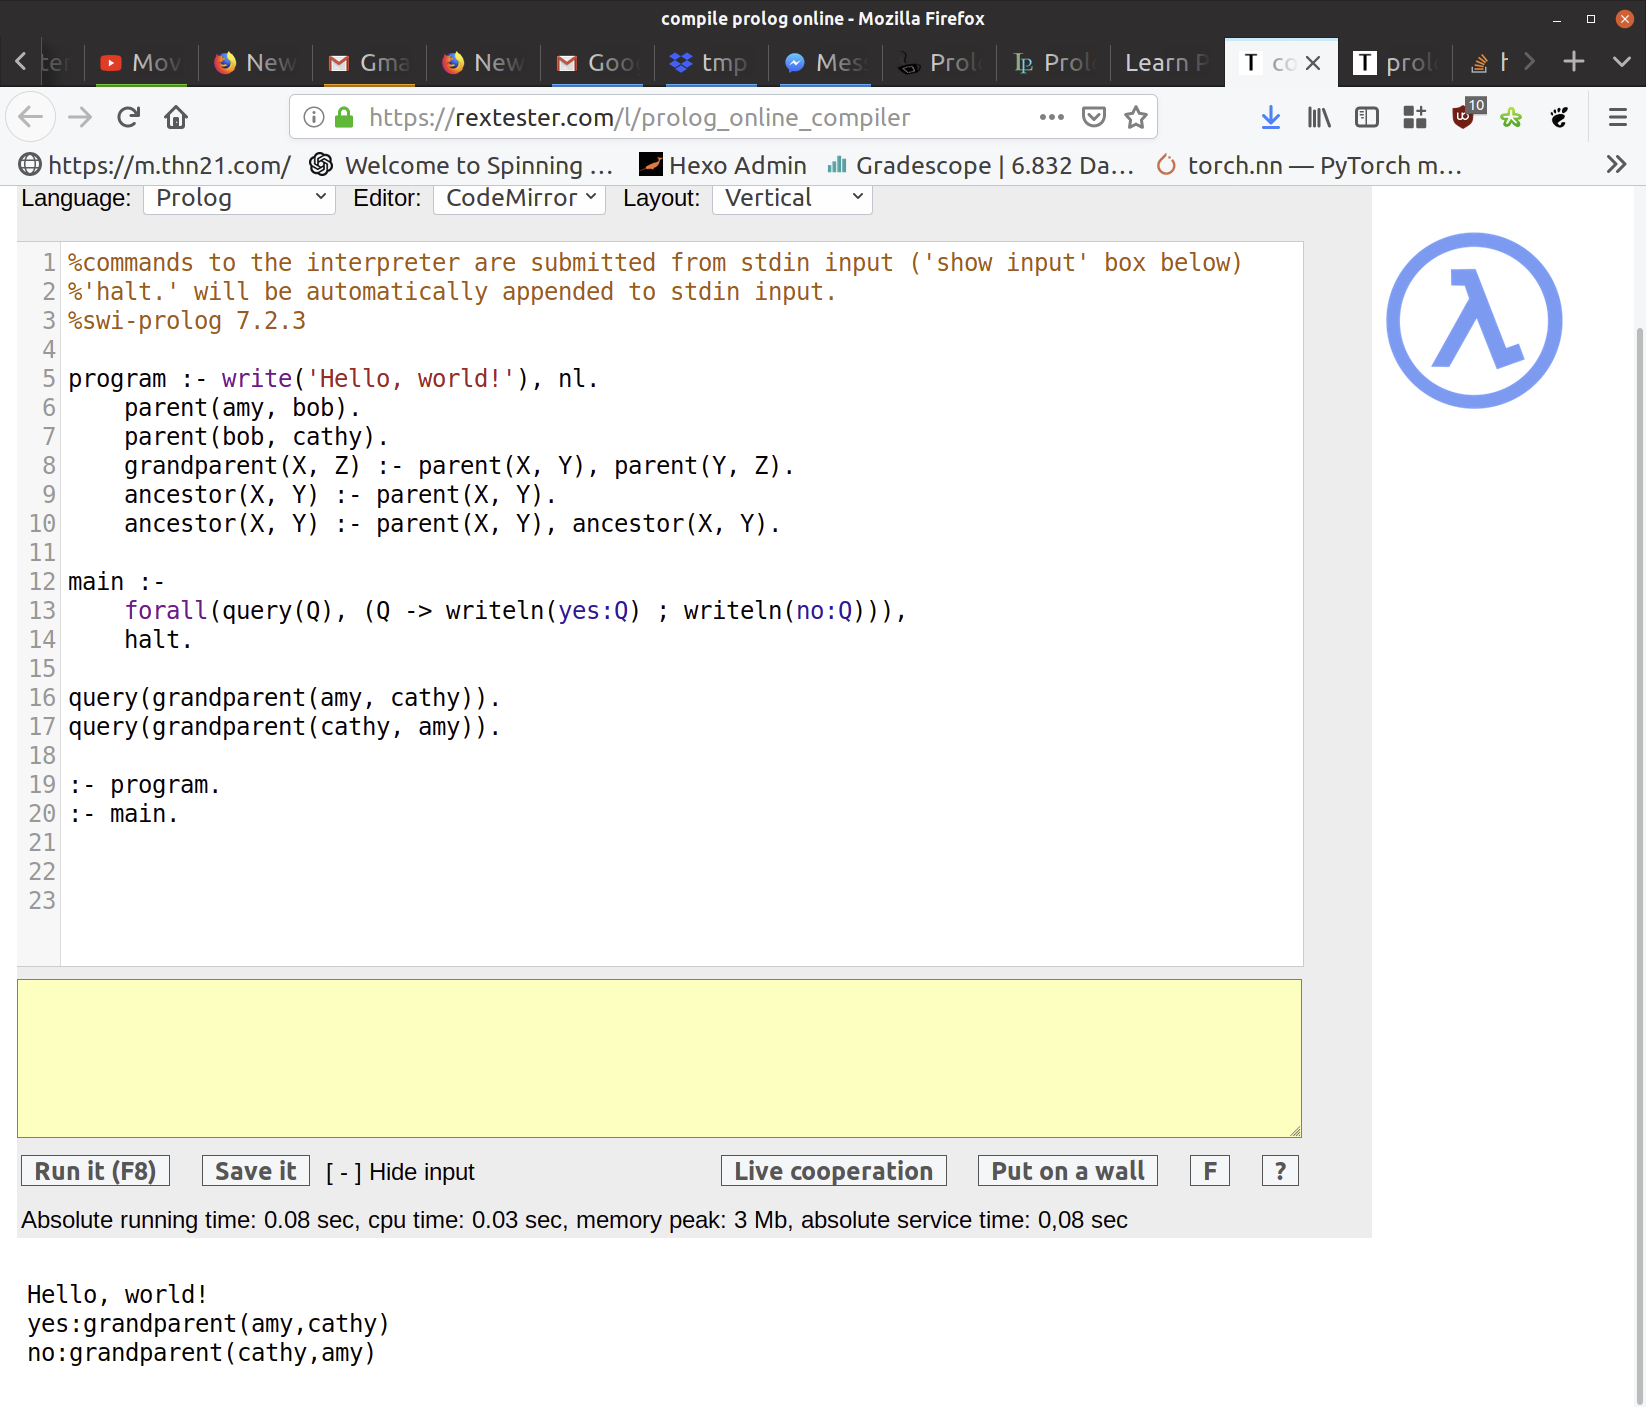Toggle the Hide input option
1646x1407 pixels.
(400, 1171)
